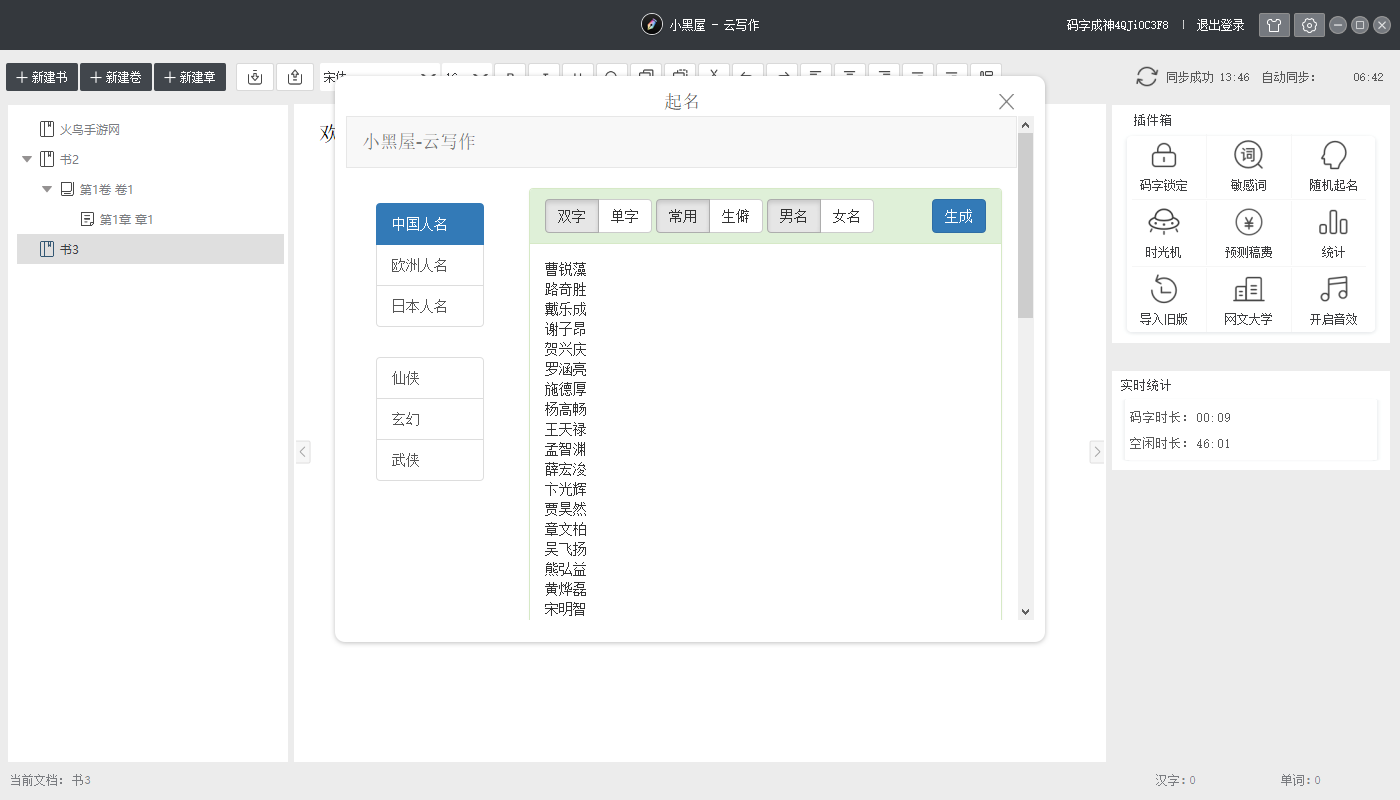This screenshot has height=800, width=1400.
Task: Open the 网文大学 plugin
Action: pyautogui.click(x=1248, y=300)
